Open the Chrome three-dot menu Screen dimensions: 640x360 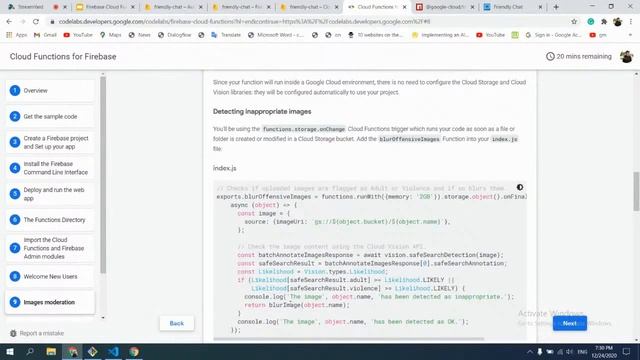(631, 22)
